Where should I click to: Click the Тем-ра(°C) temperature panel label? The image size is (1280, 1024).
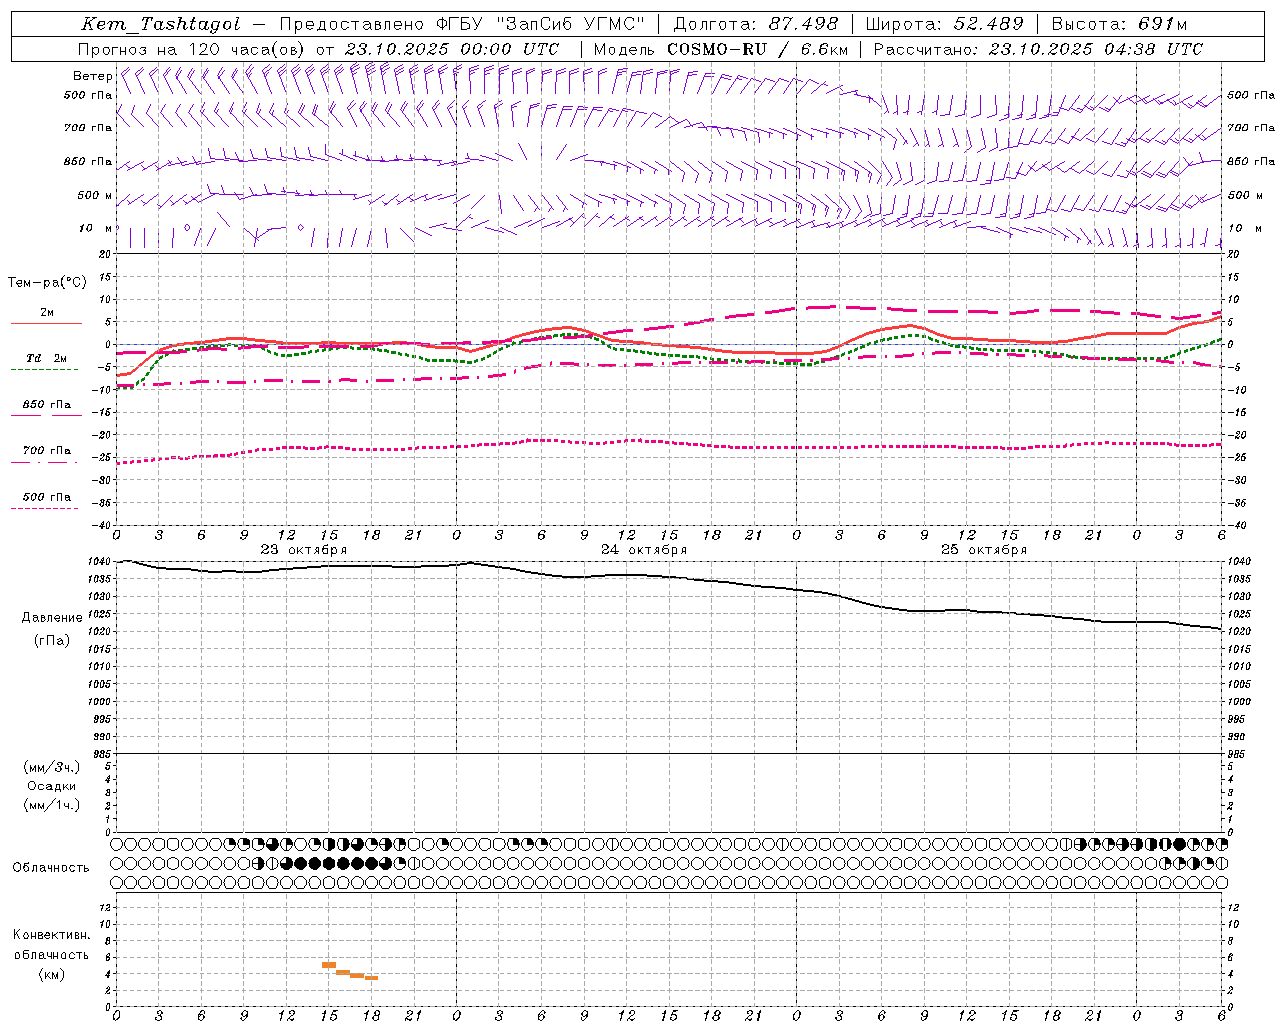tap(48, 283)
